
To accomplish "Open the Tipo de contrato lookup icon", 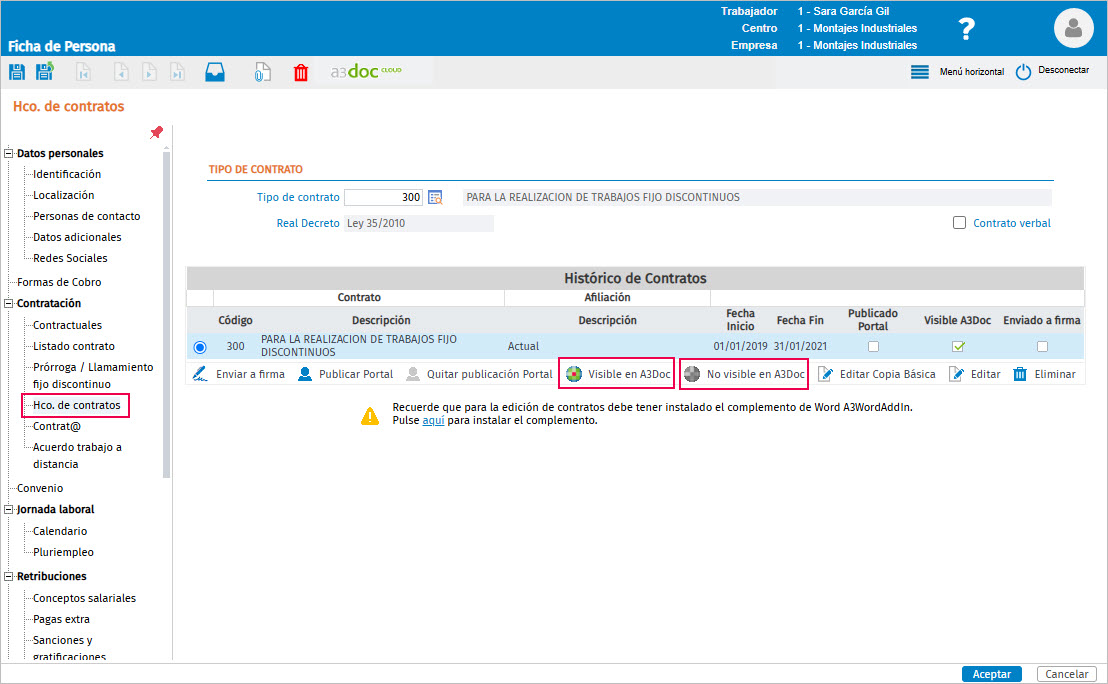I will (x=435, y=198).
